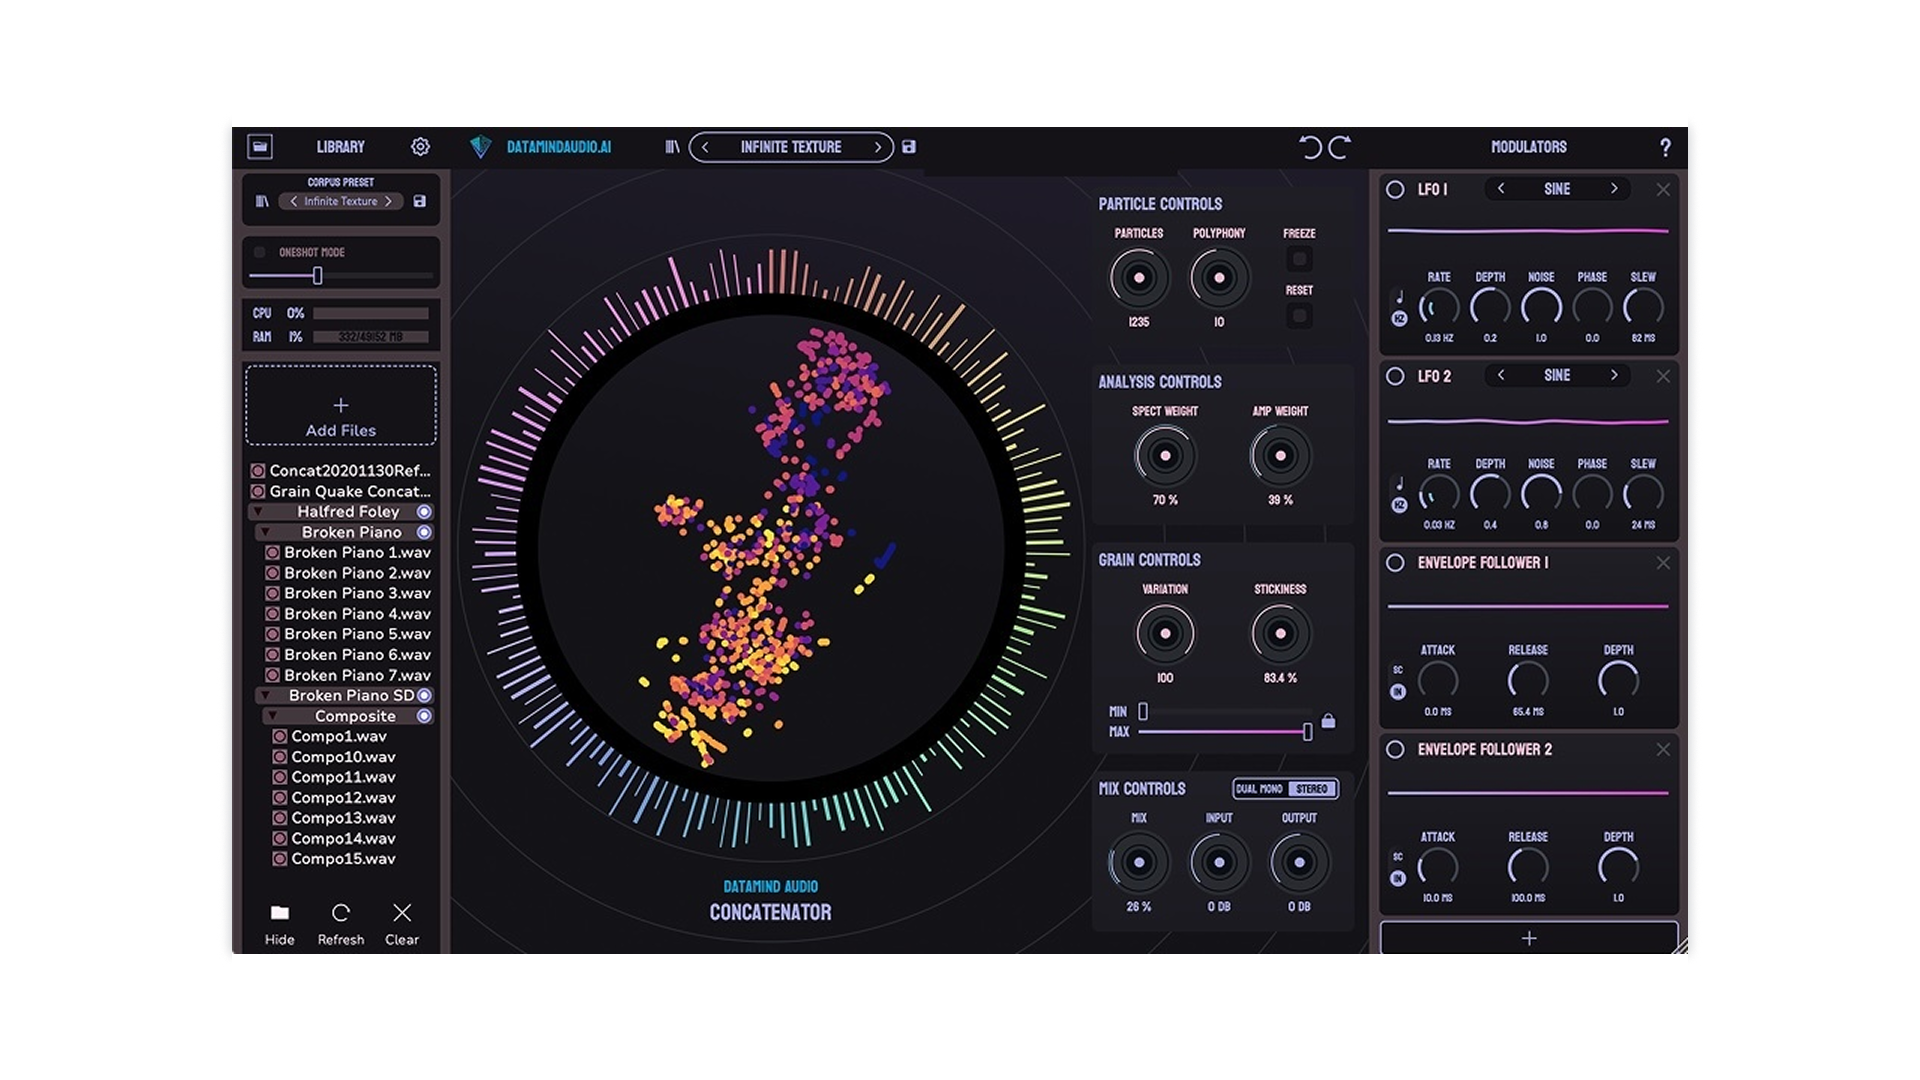Viewport: 1920px width, 1080px height.
Task: Open settings with the gear icon
Action: (x=420, y=147)
